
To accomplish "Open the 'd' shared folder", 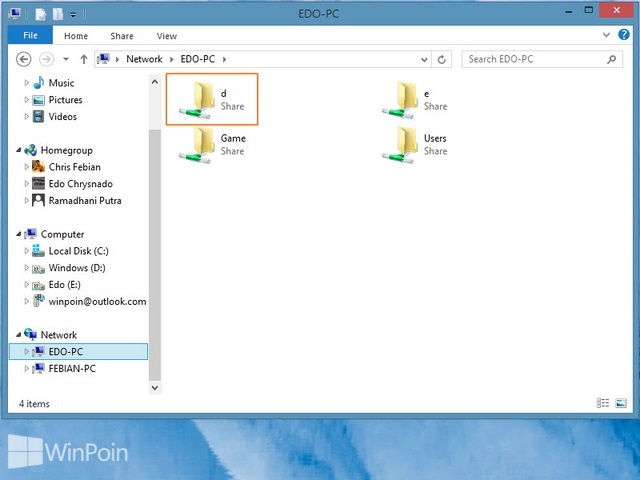I will (x=212, y=99).
